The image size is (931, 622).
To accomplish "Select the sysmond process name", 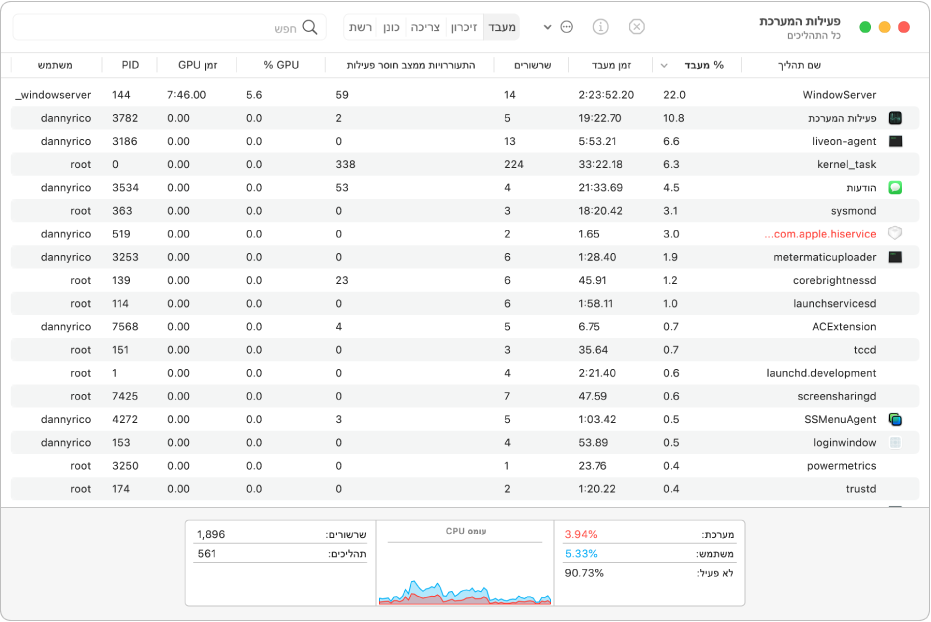I will [x=853, y=211].
